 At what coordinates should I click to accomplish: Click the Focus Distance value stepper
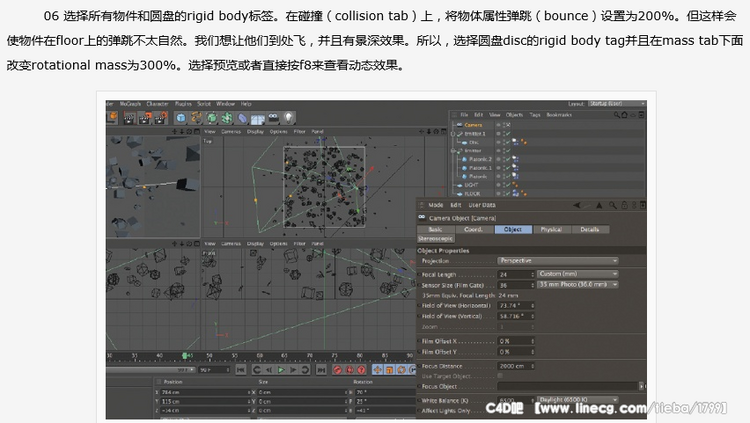(532, 366)
